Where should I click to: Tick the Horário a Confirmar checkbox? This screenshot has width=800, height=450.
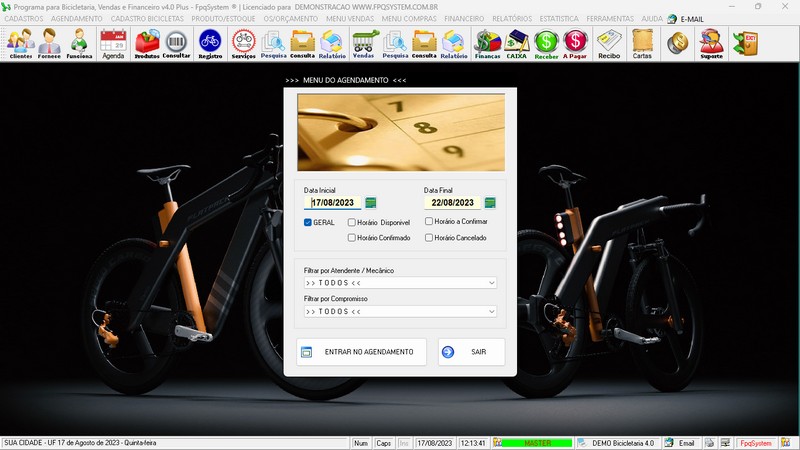click(429, 222)
